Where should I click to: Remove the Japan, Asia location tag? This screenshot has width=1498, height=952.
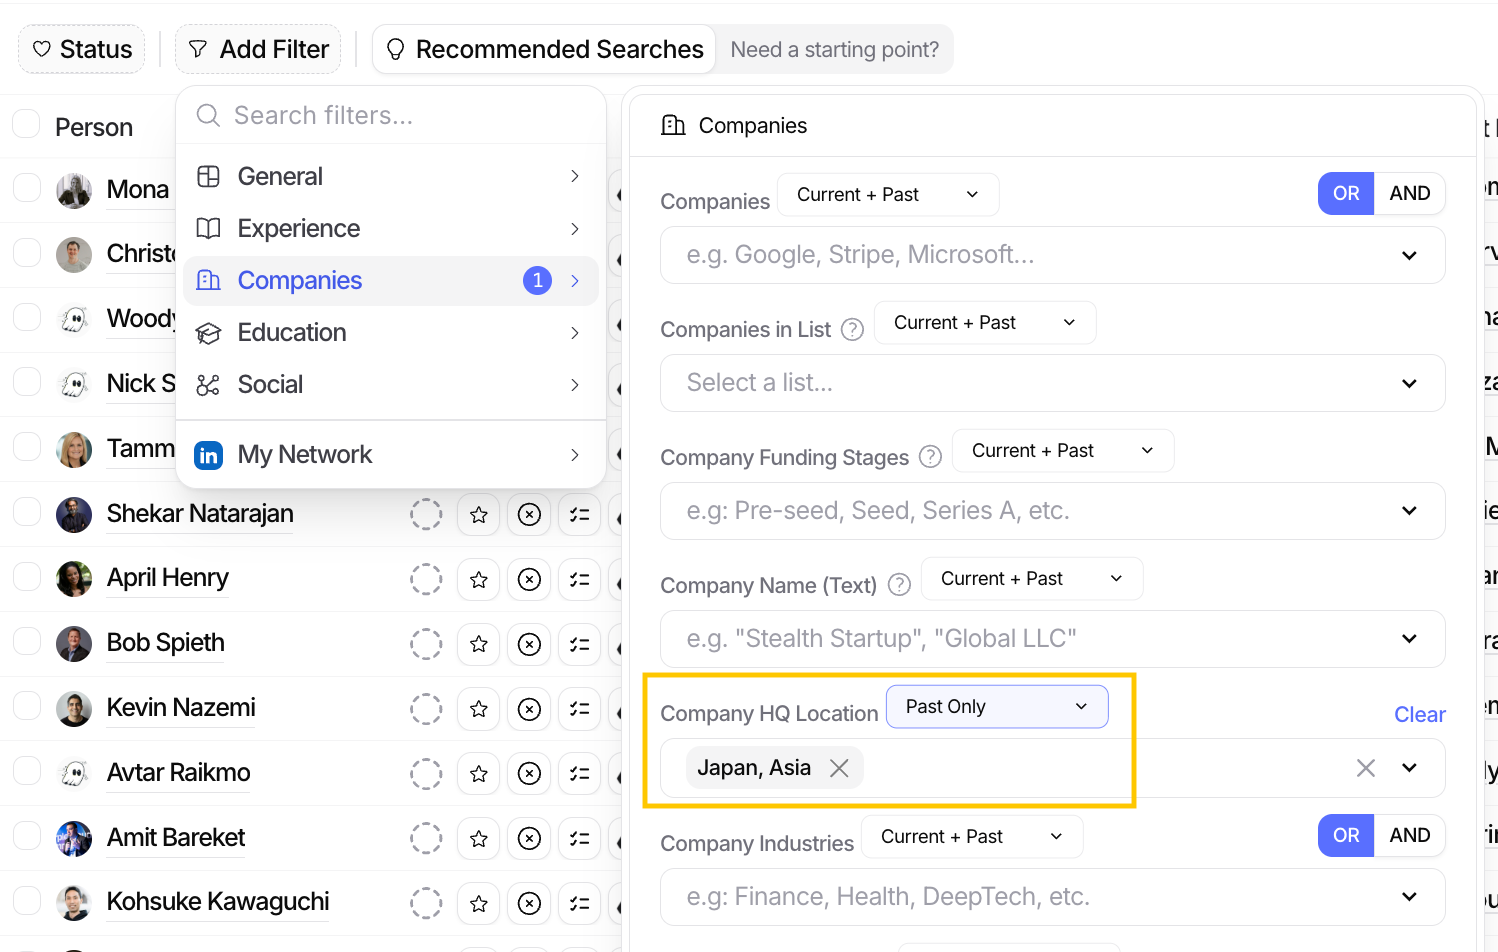pos(839,768)
